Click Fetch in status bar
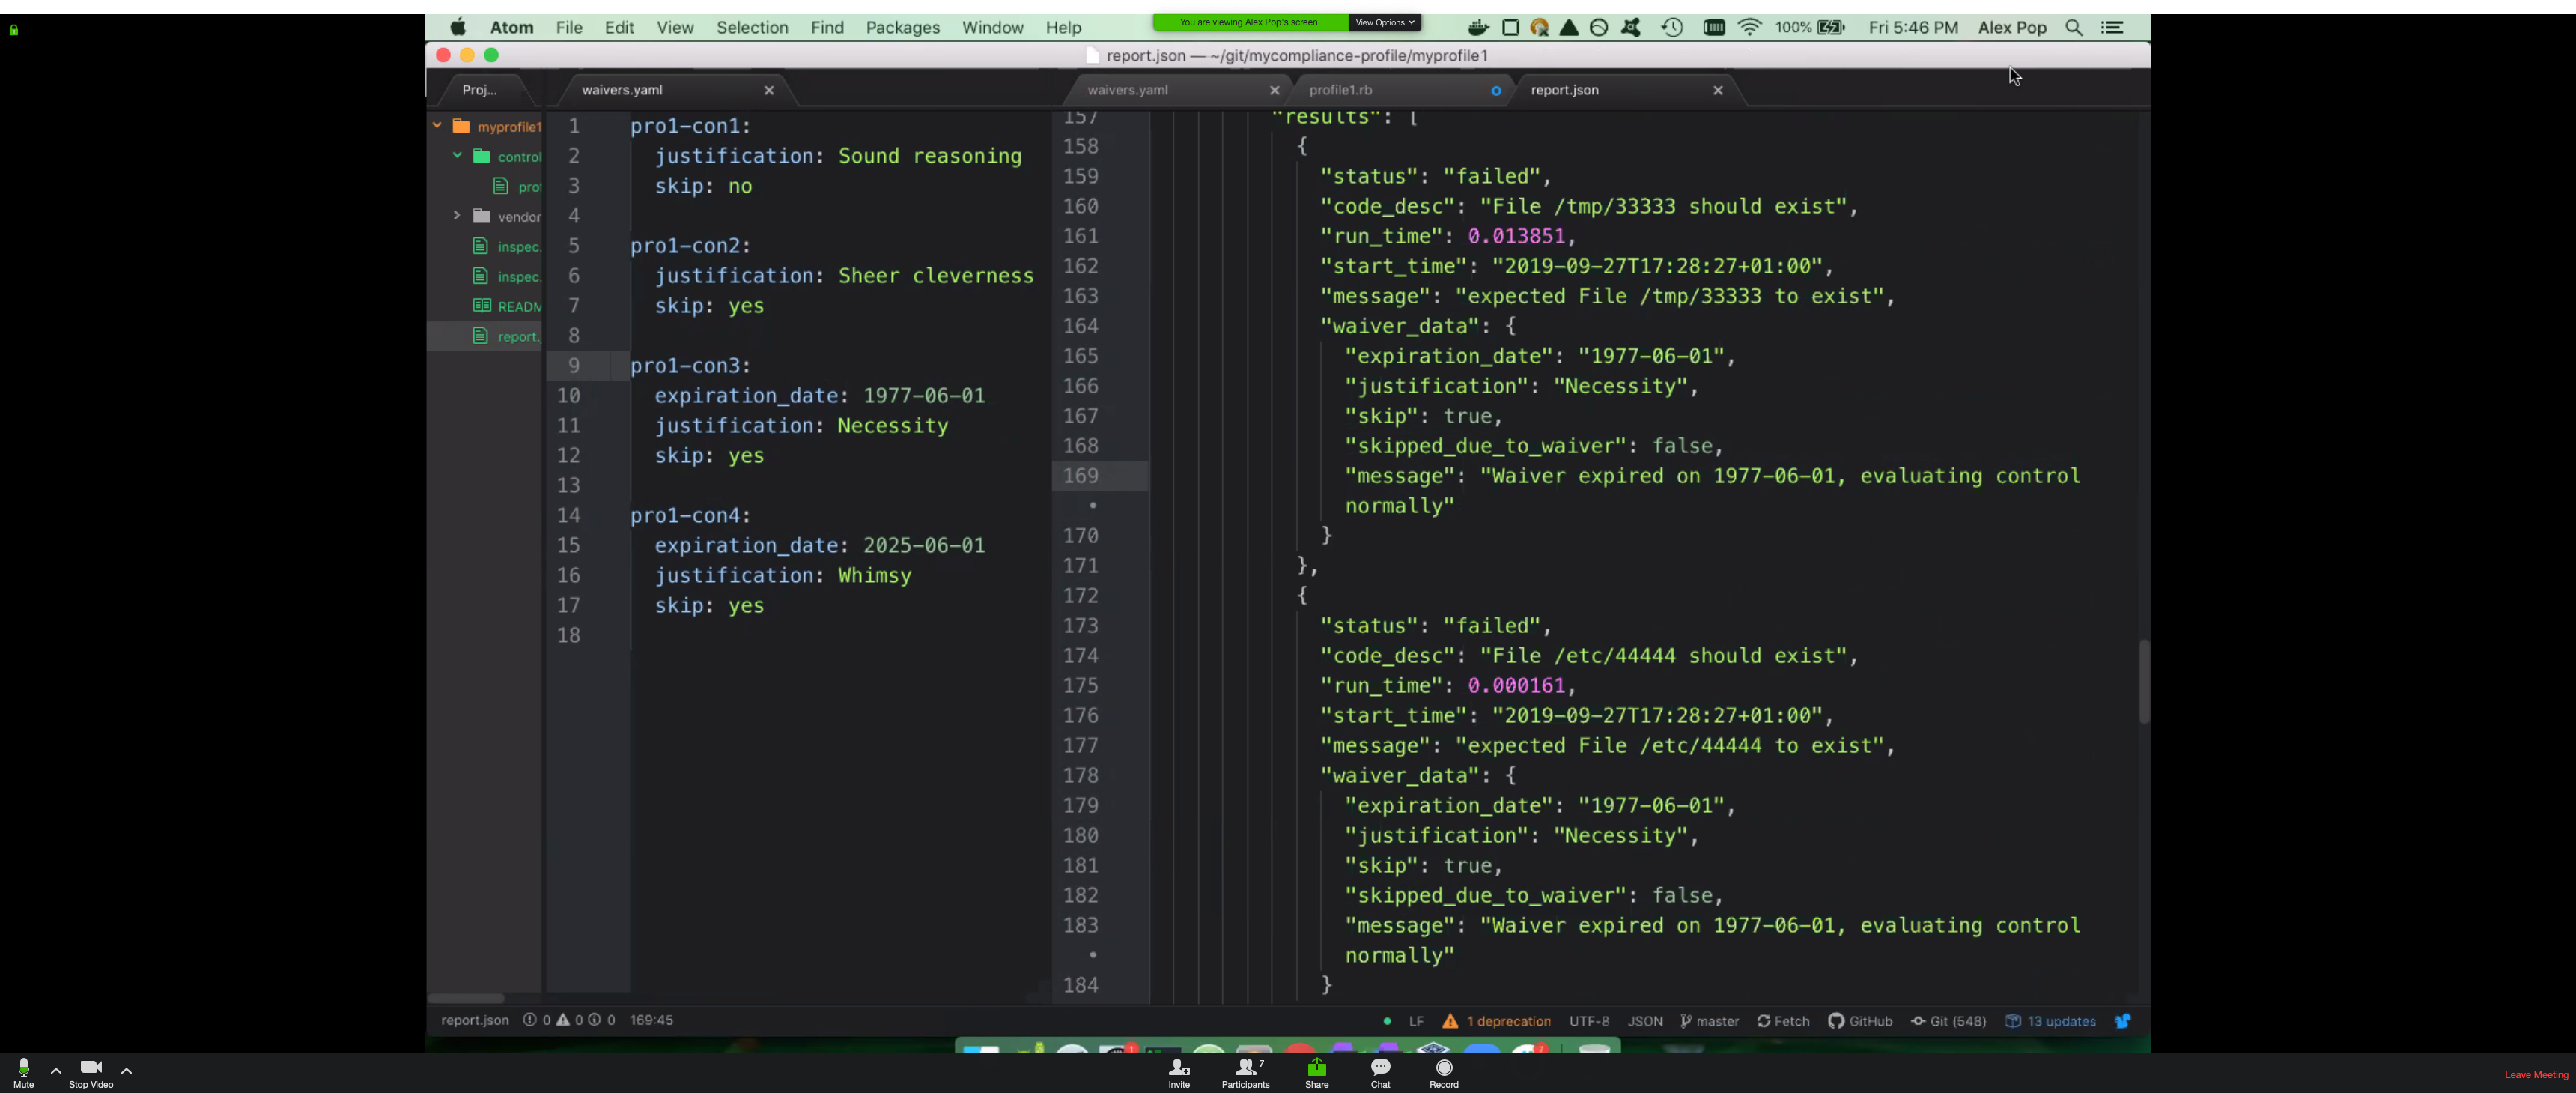 pos(1783,1021)
